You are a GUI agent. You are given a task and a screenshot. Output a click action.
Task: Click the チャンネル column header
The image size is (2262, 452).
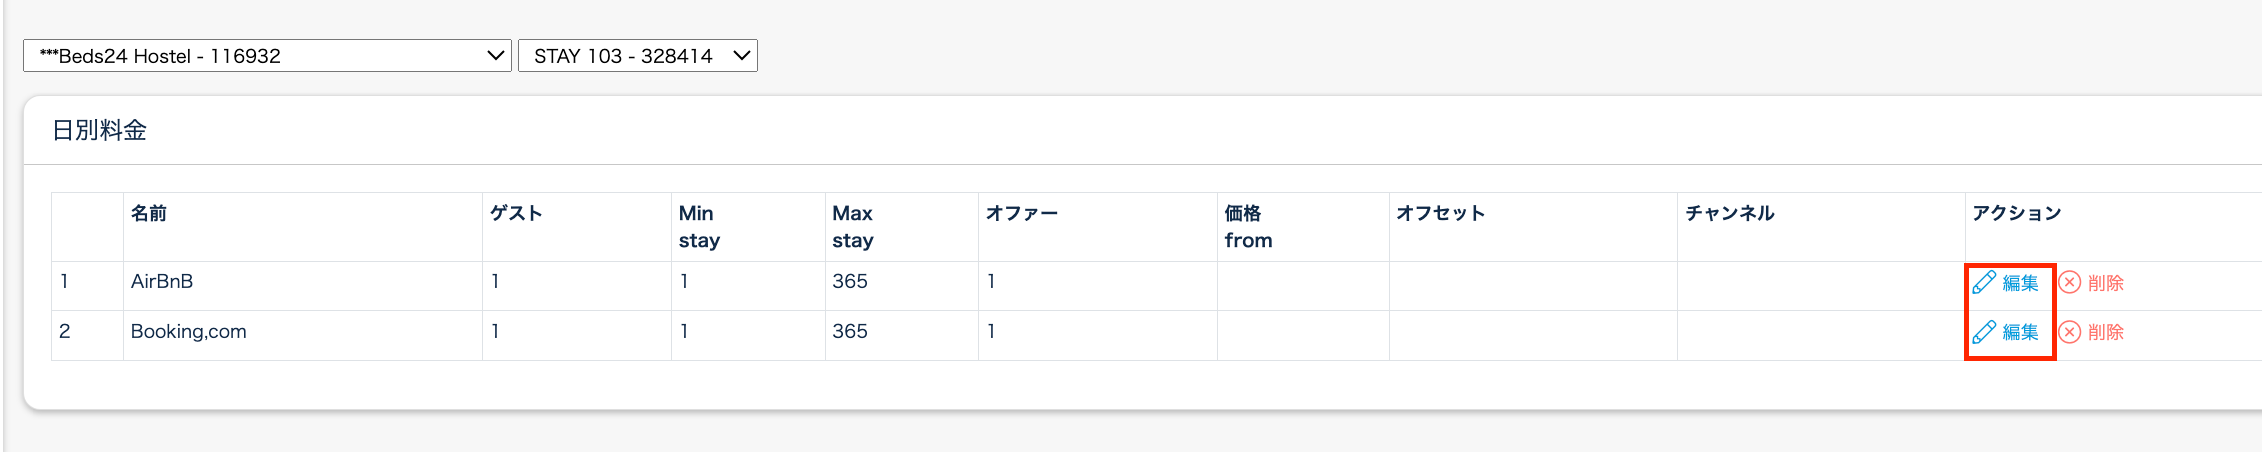tap(1729, 213)
